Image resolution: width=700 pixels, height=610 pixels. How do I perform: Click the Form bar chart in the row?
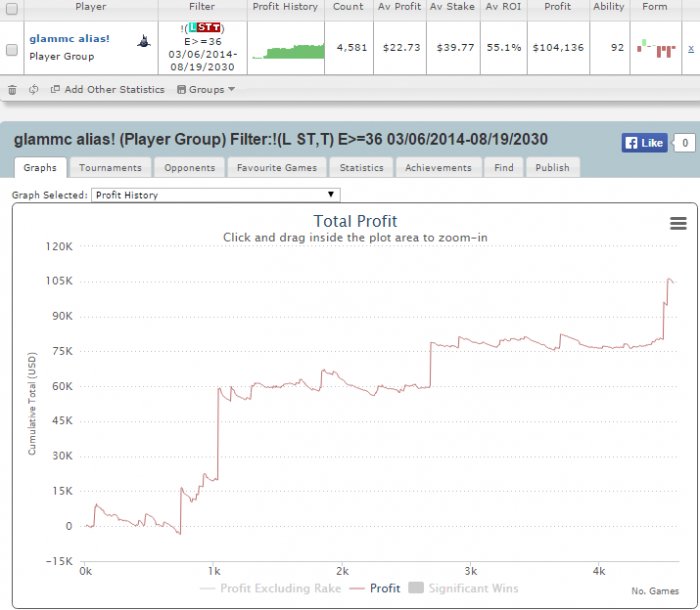[656, 48]
